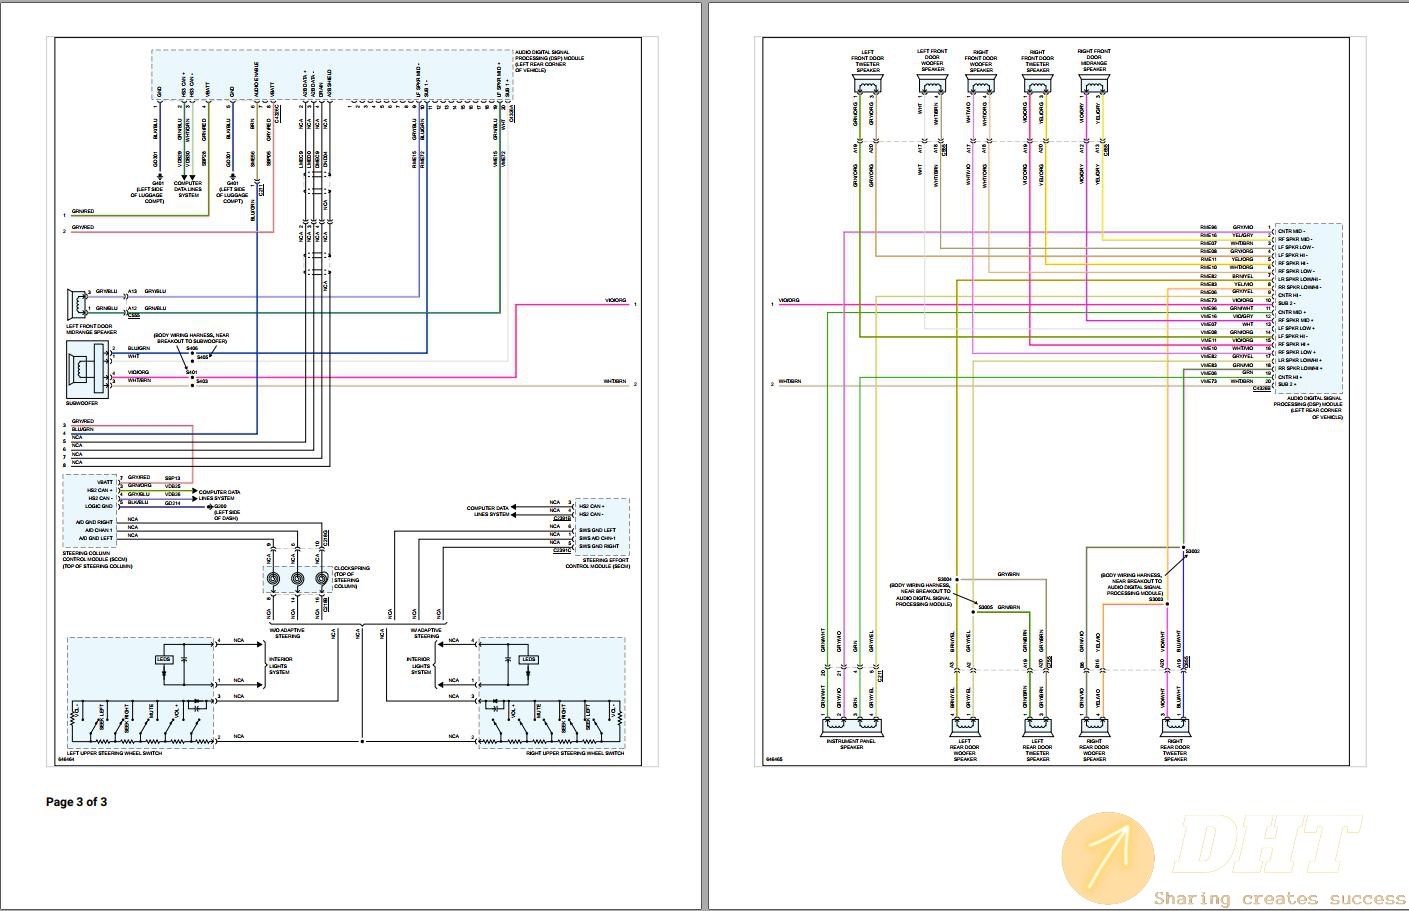
Task: Click the LEDS box in the left steering wheel switch
Action: coord(164,659)
